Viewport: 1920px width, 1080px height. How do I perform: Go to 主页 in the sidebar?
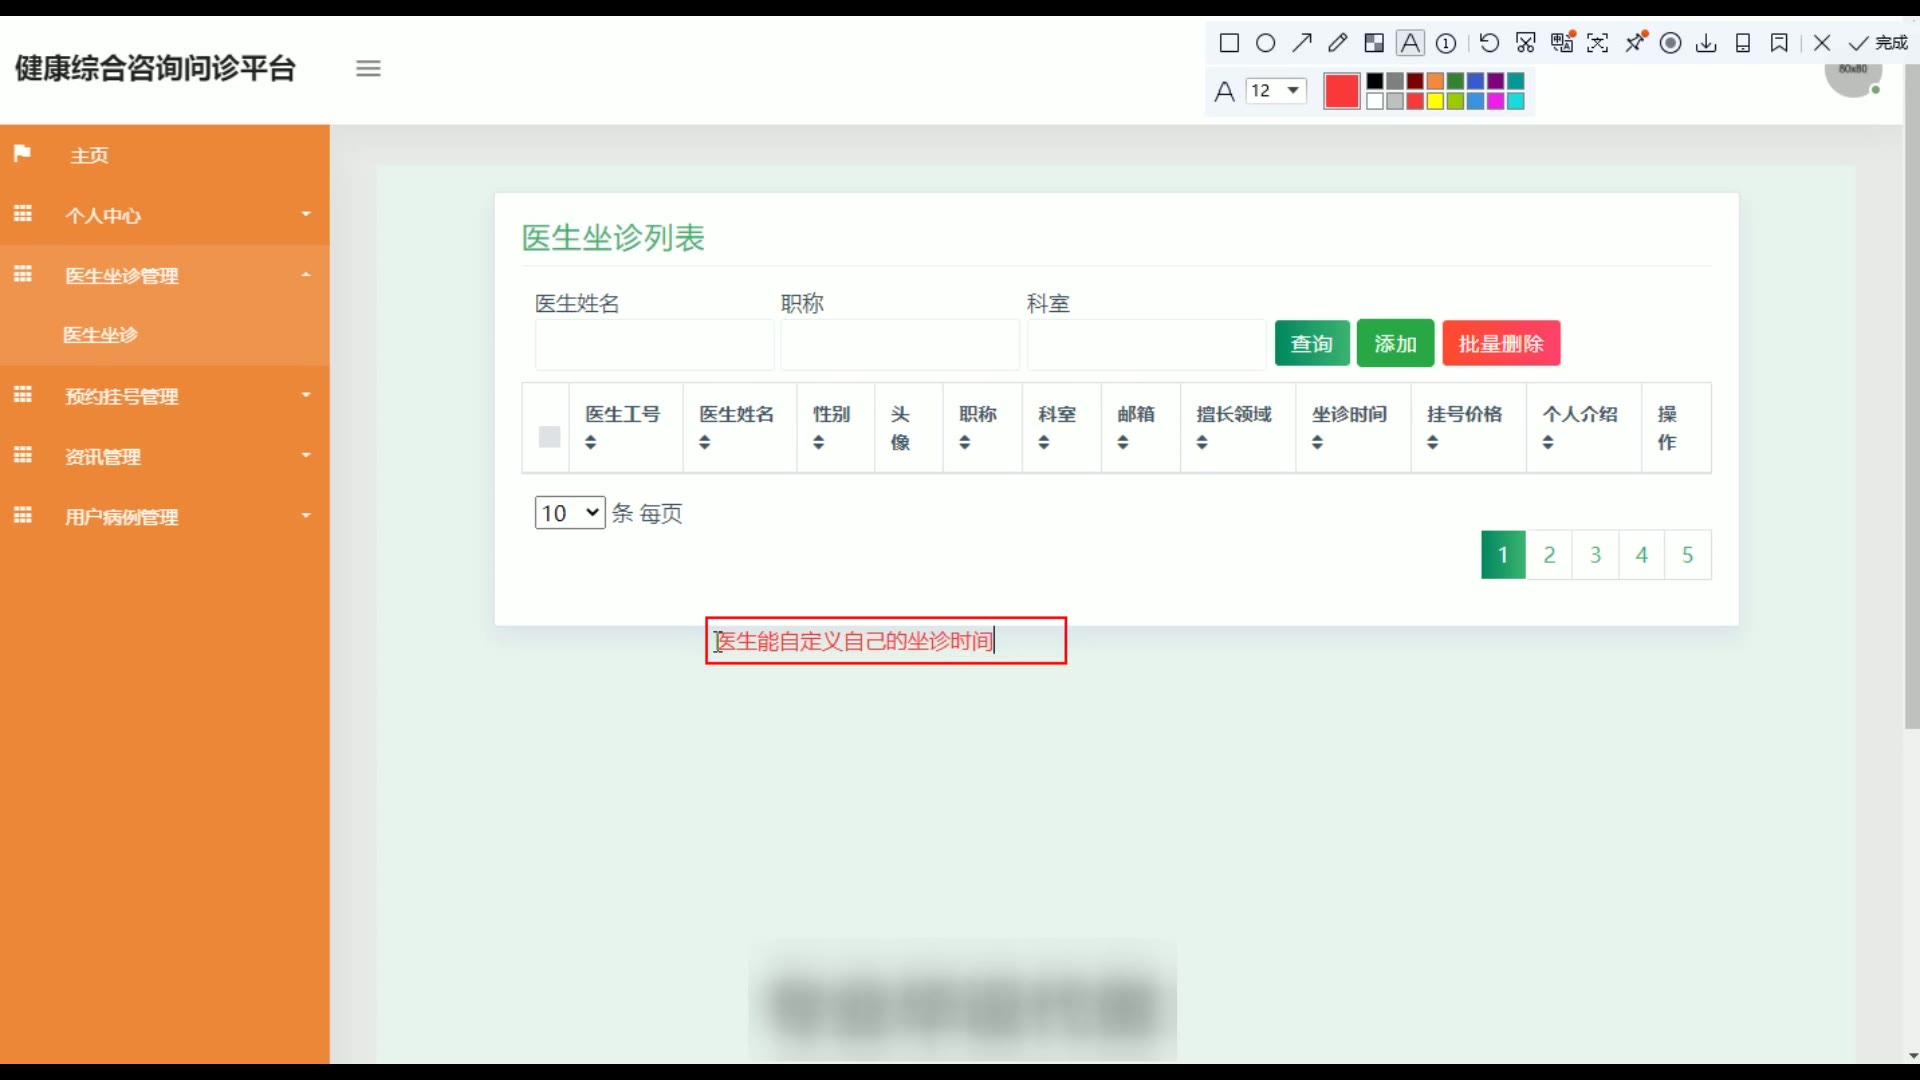coord(89,155)
